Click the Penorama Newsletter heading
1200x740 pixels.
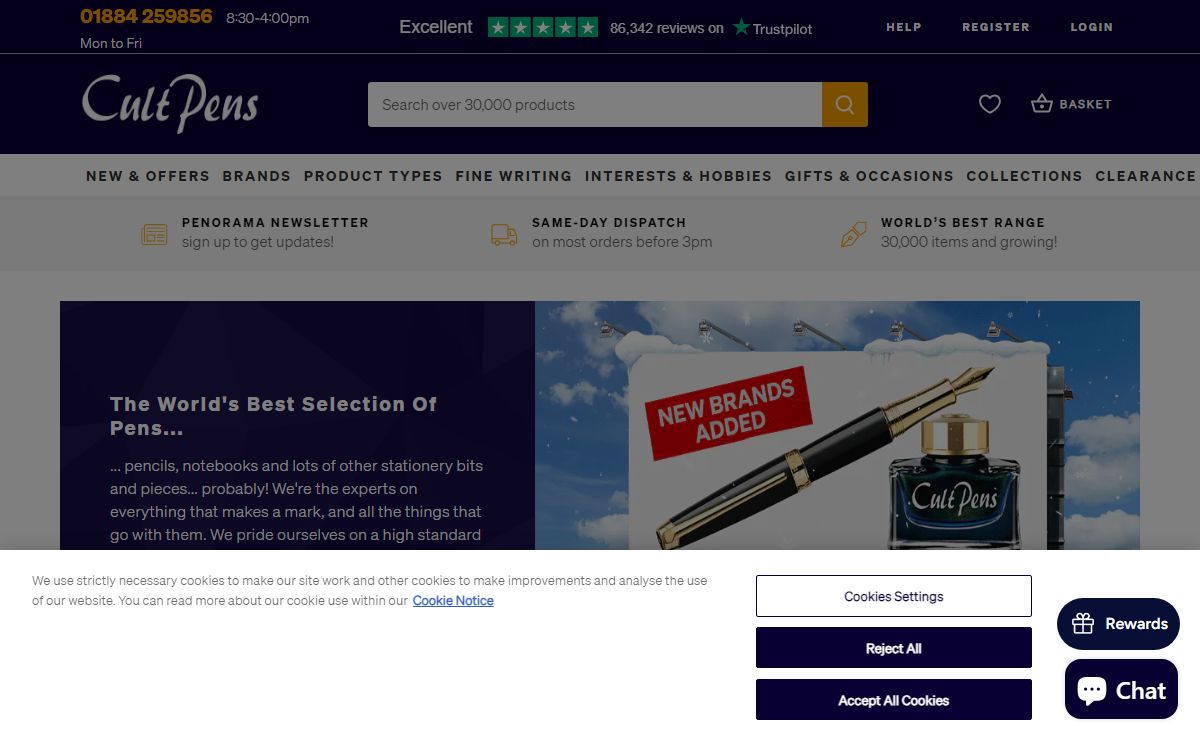point(275,222)
